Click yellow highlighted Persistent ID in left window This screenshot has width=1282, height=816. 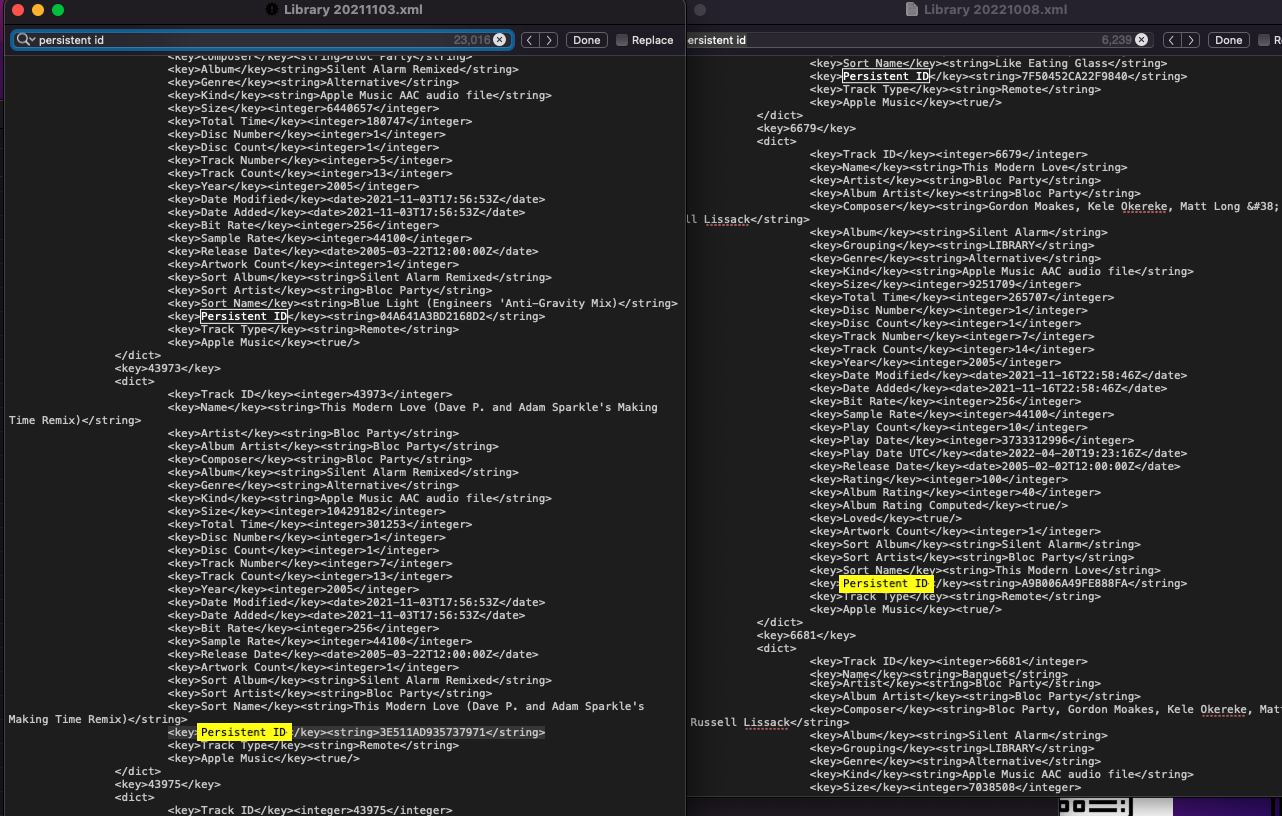click(x=243, y=733)
